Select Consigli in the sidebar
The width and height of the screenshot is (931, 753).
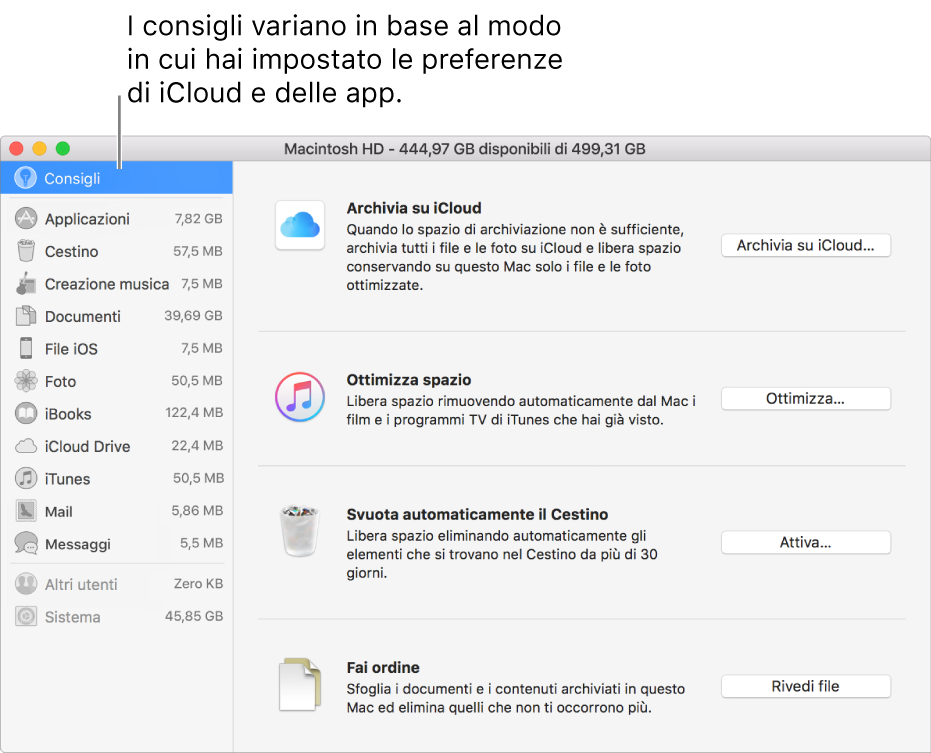[116, 178]
